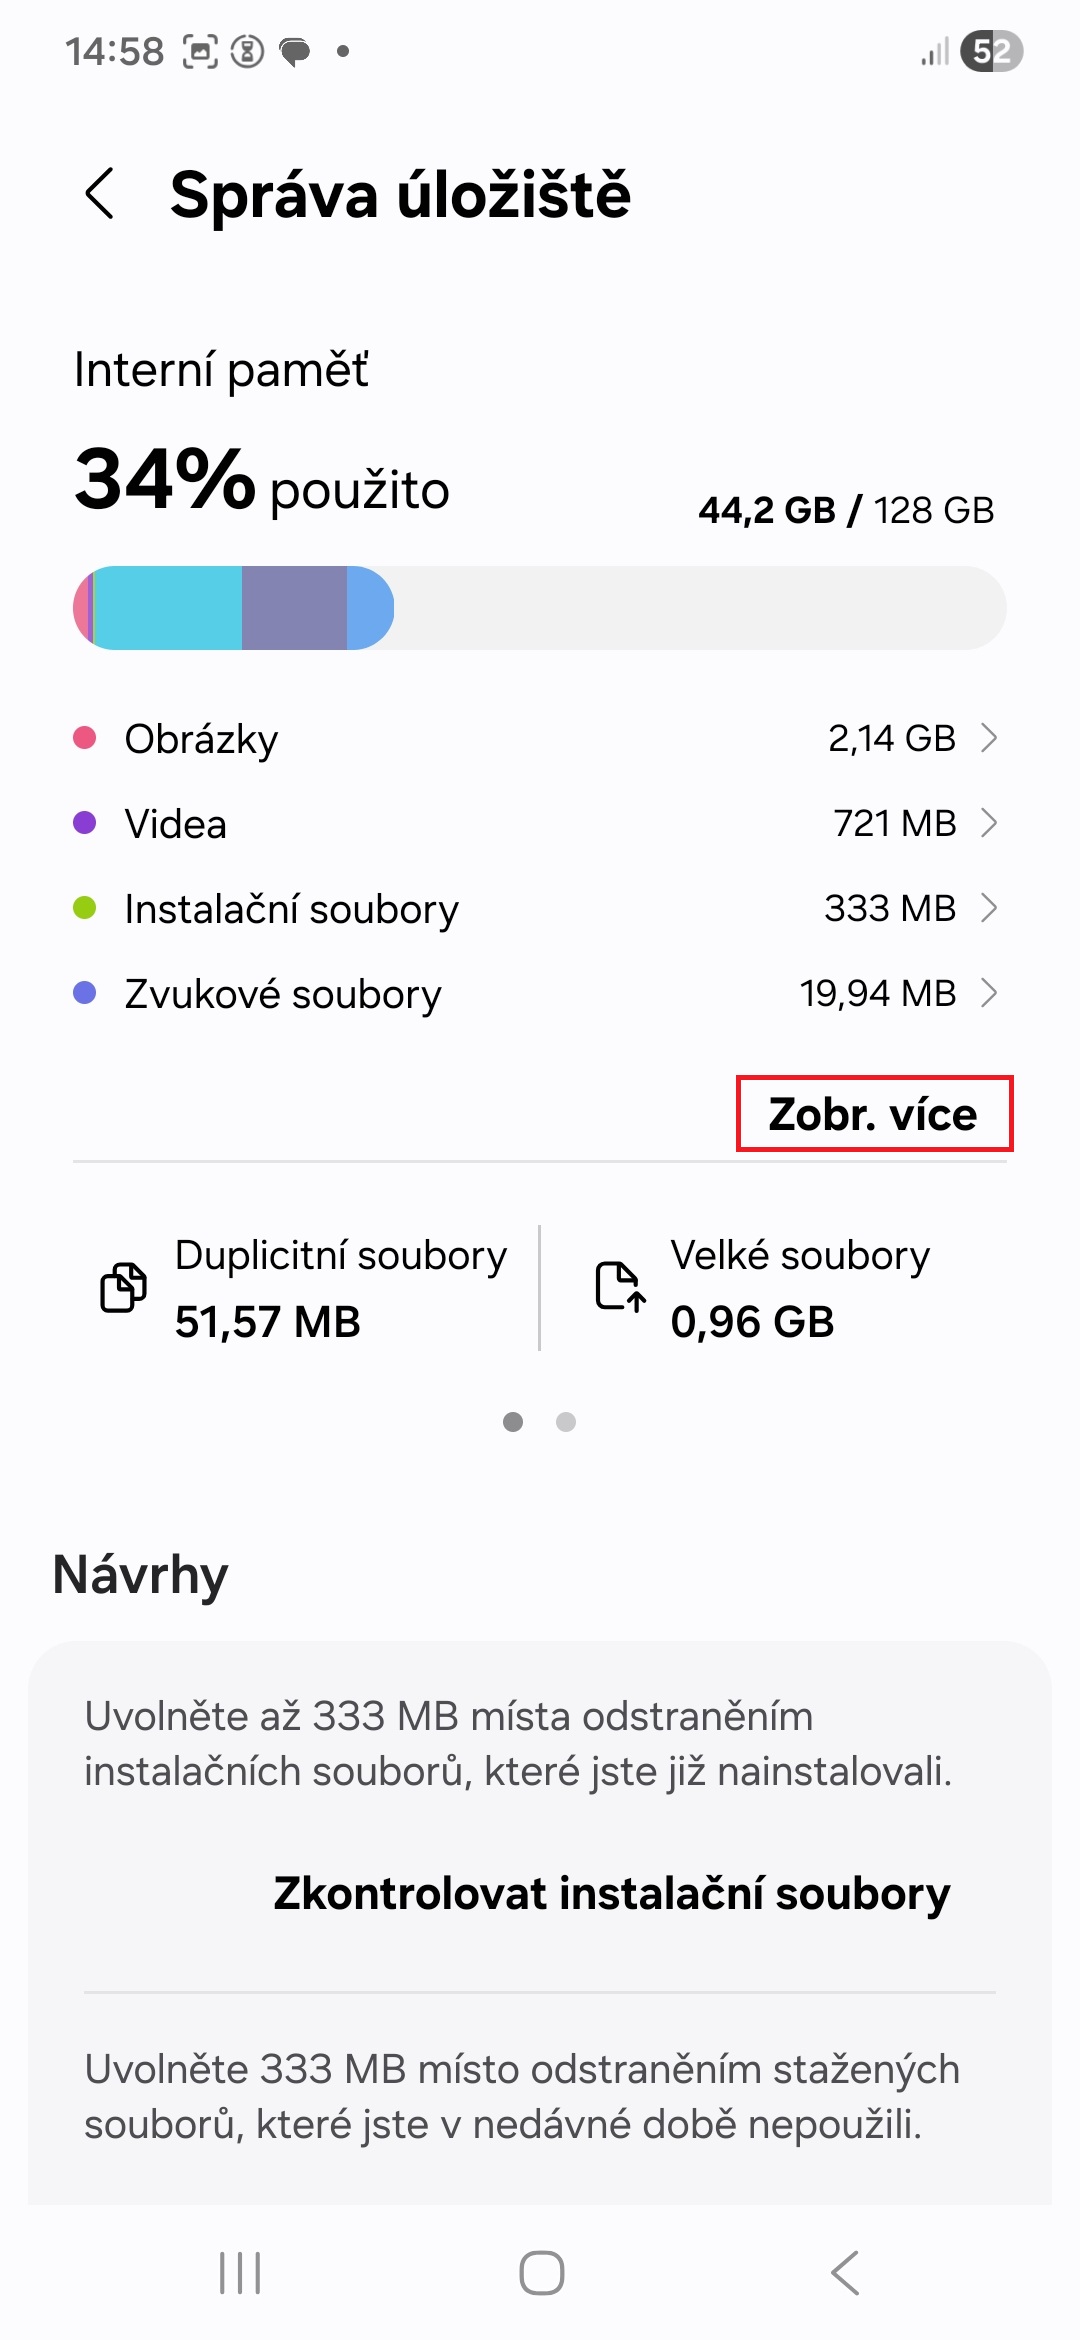Tap the pink Obrázky category dot
Image resolution: width=1080 pixels, height=2340 pixels.
pyautogui.click(x=85, y=737)
